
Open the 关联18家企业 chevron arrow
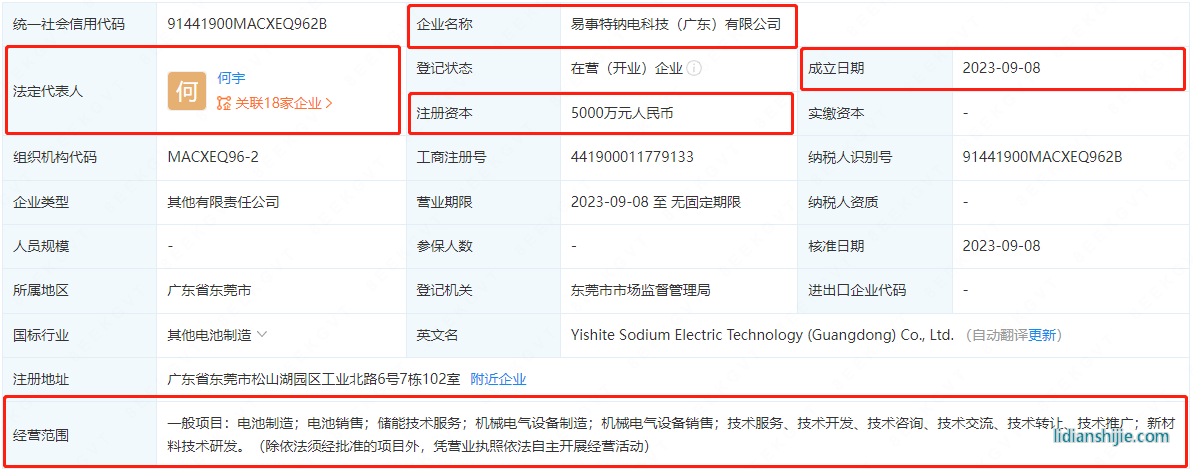(329, 102)
